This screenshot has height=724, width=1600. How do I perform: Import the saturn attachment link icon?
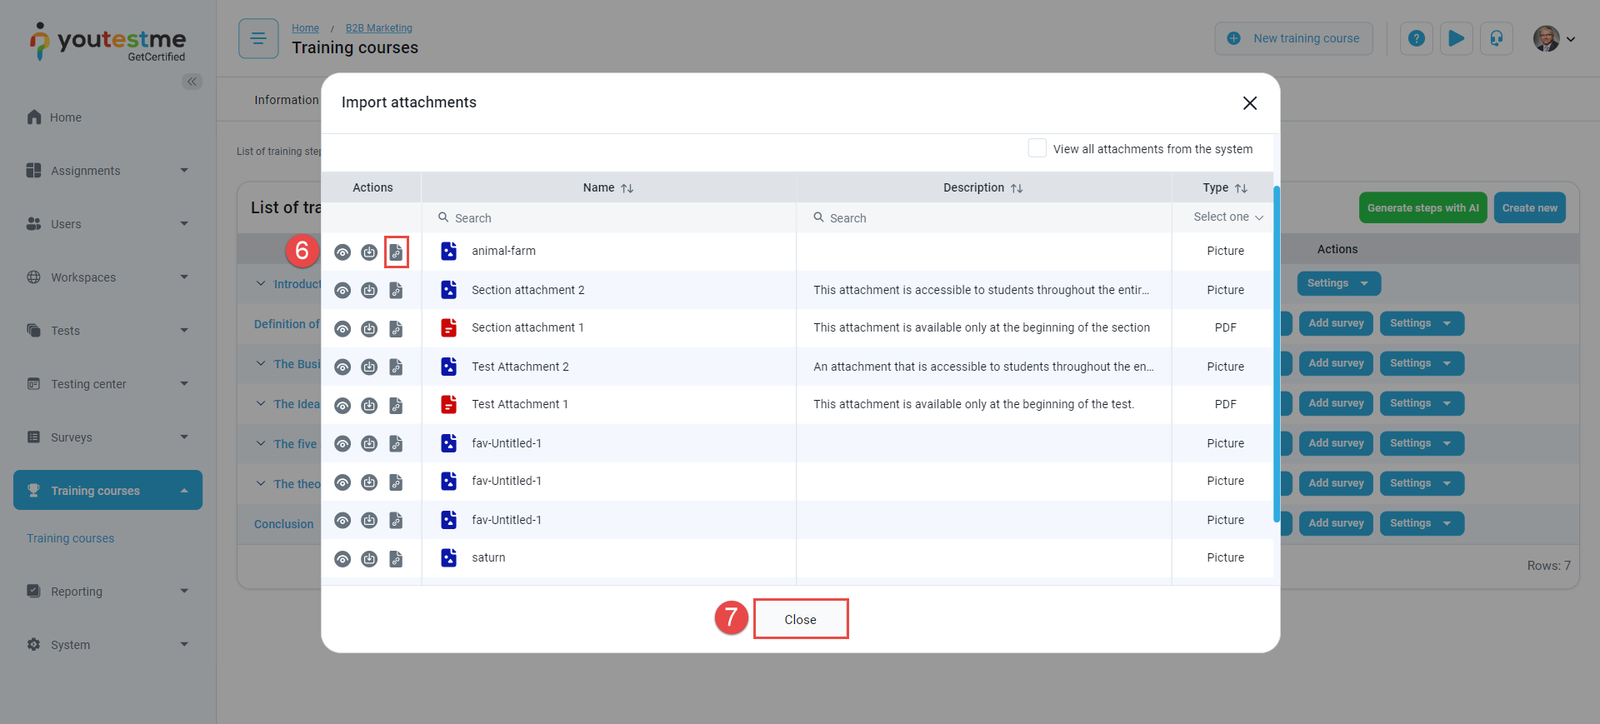pos(396,559)
